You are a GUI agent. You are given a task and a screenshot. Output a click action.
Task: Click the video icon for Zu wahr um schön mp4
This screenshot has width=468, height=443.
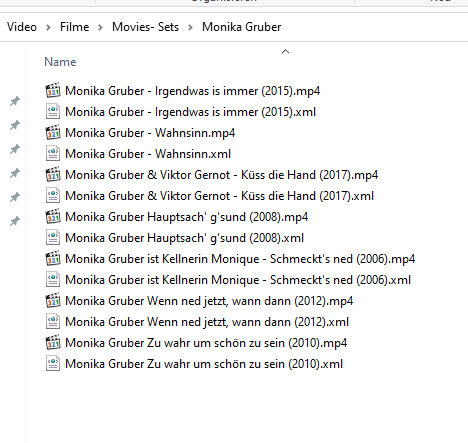[x=53, y=342]
